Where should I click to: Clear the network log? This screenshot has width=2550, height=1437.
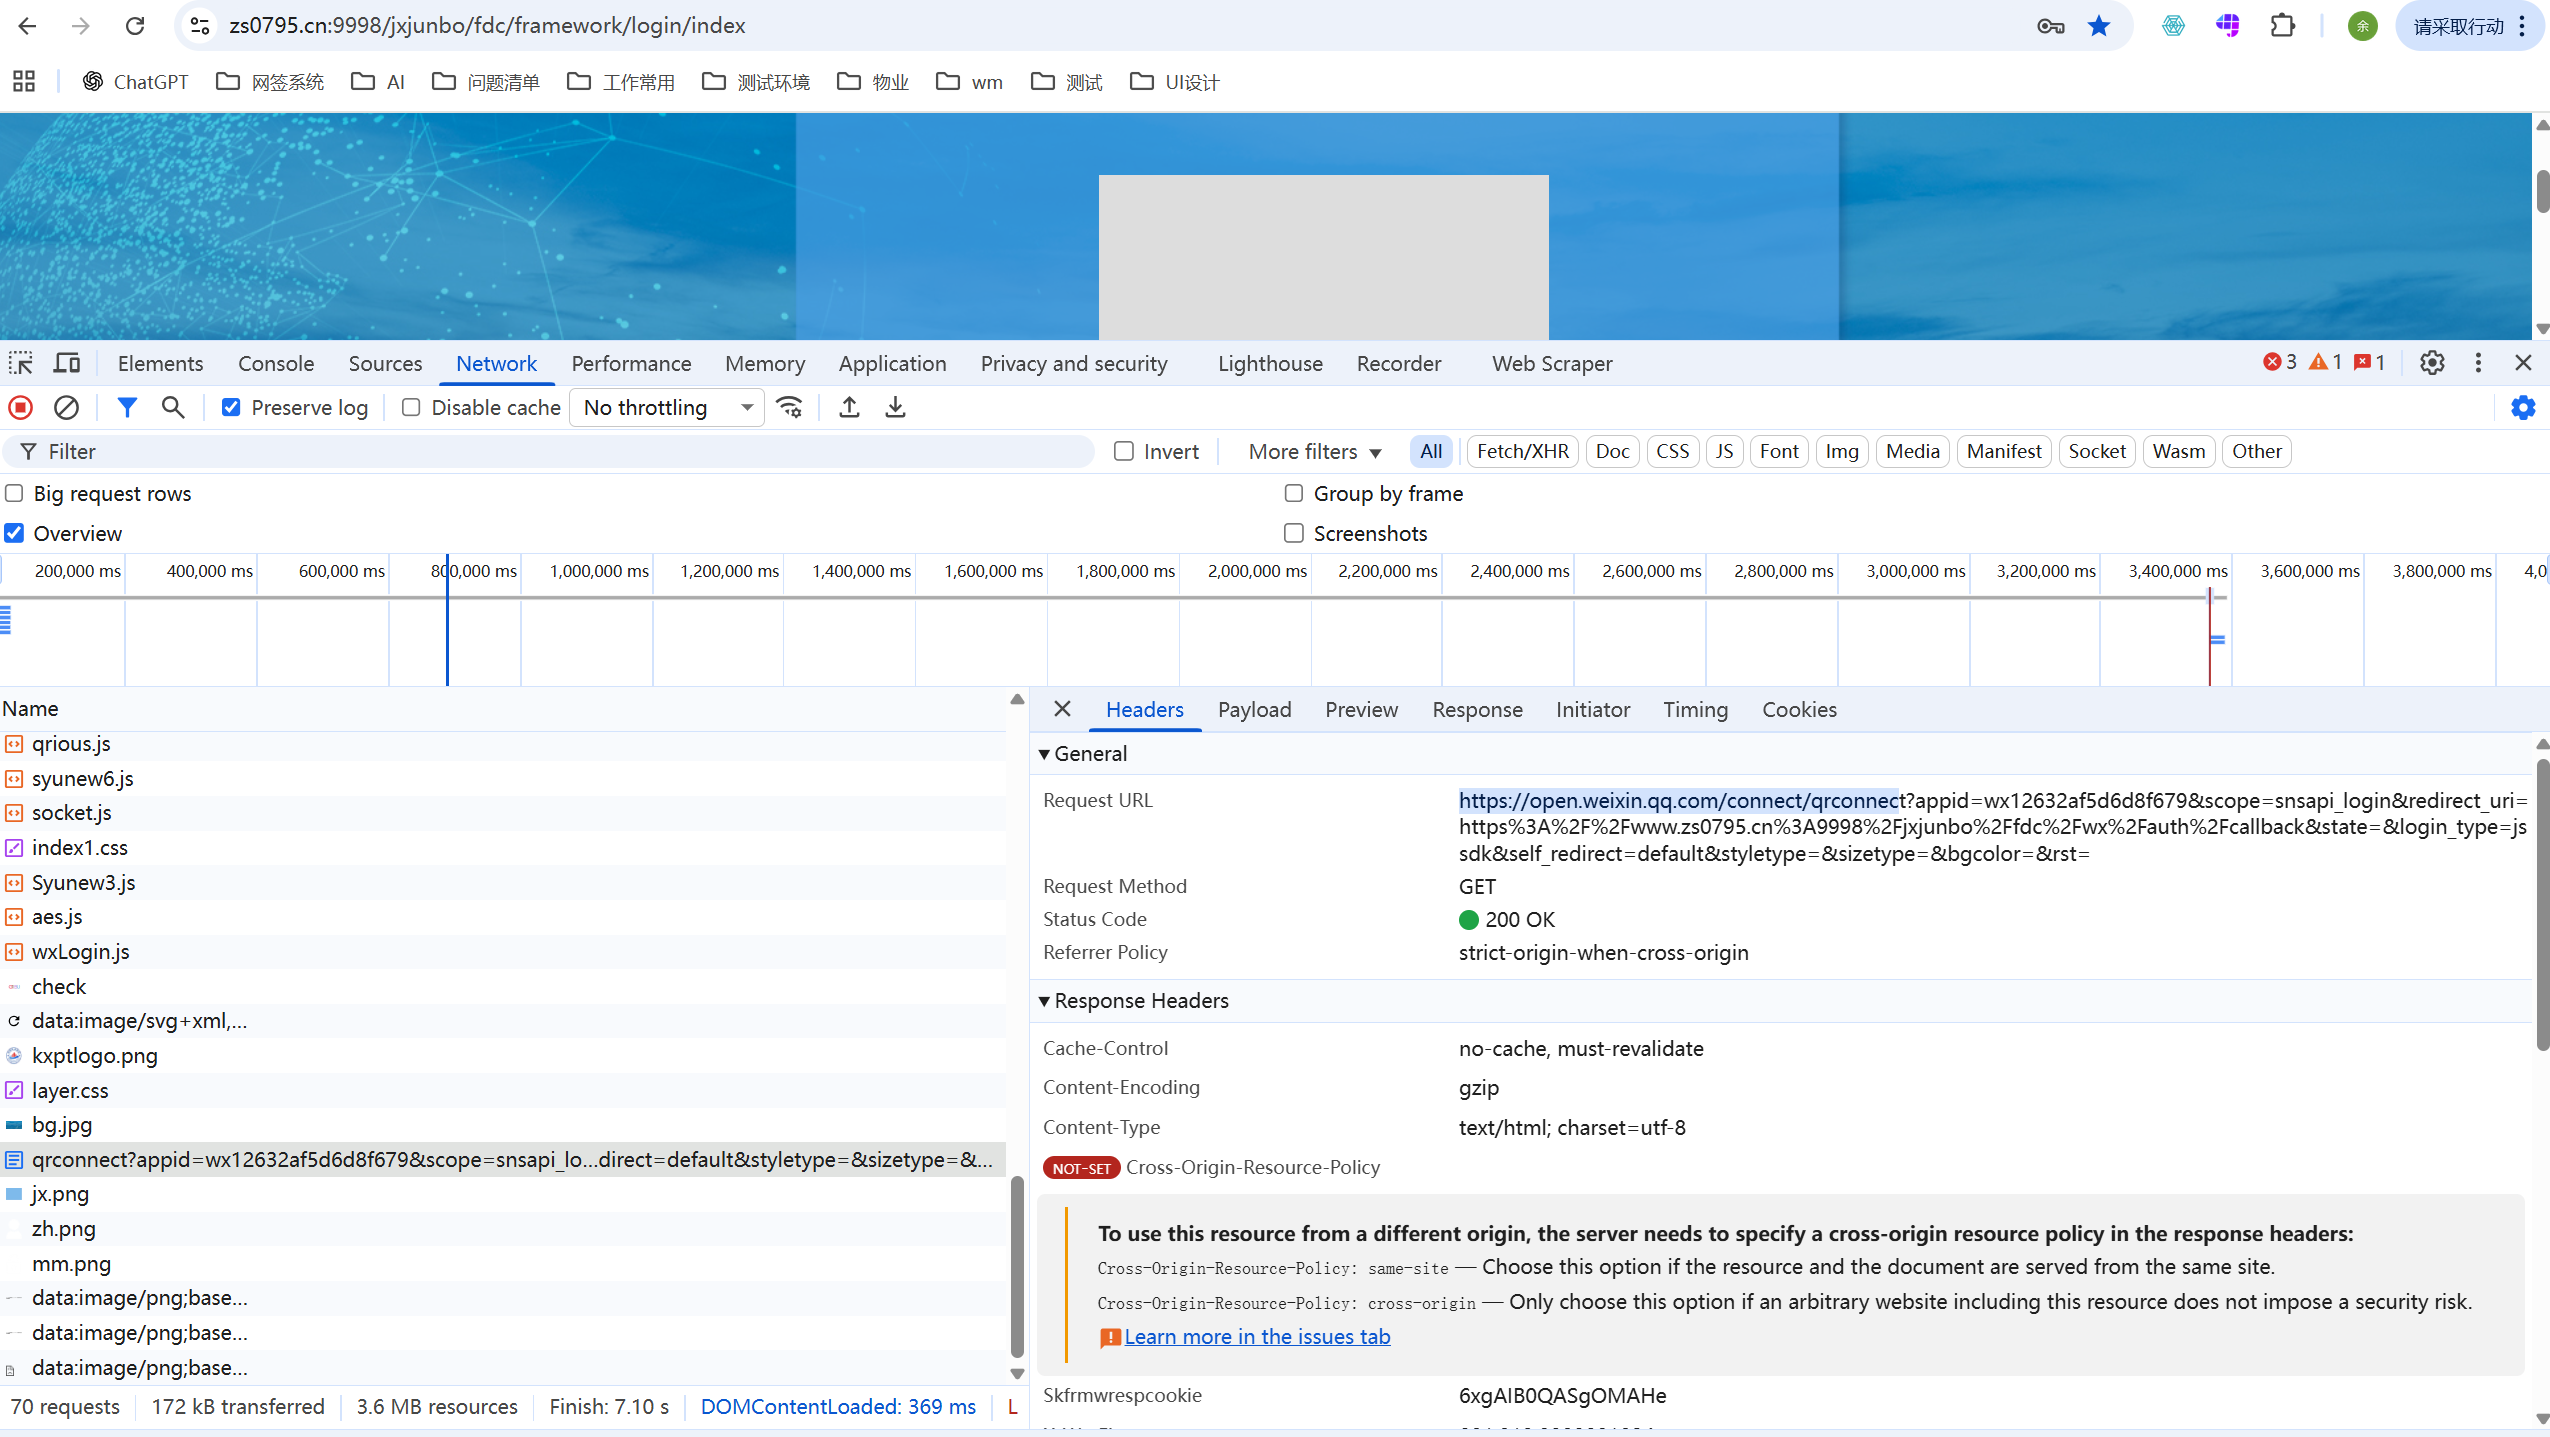[66, 408]
